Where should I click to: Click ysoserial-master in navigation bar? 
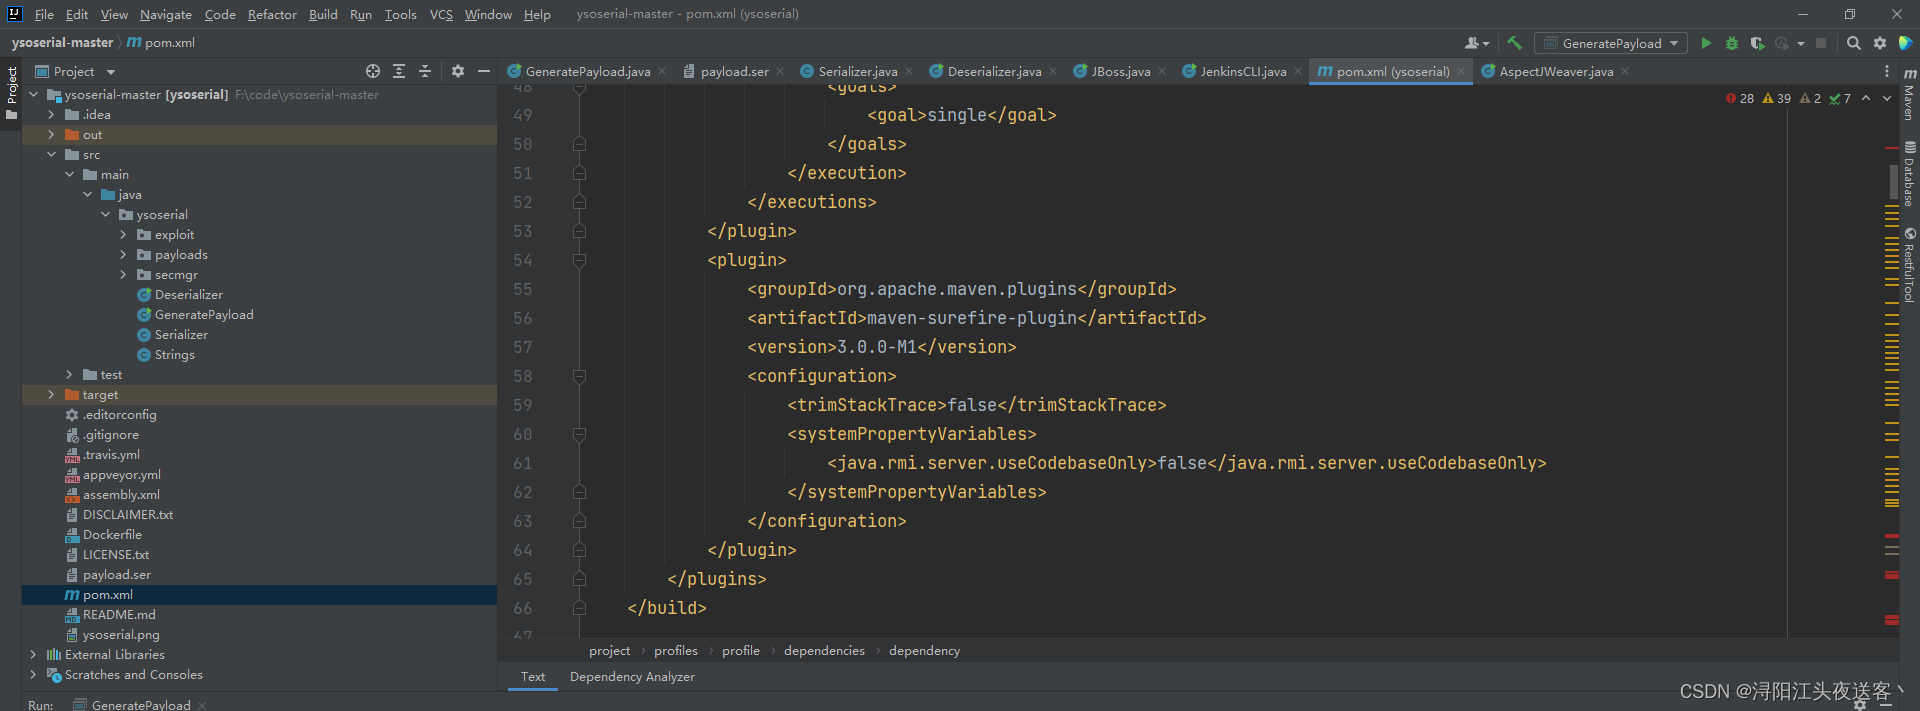pos(62,43)
